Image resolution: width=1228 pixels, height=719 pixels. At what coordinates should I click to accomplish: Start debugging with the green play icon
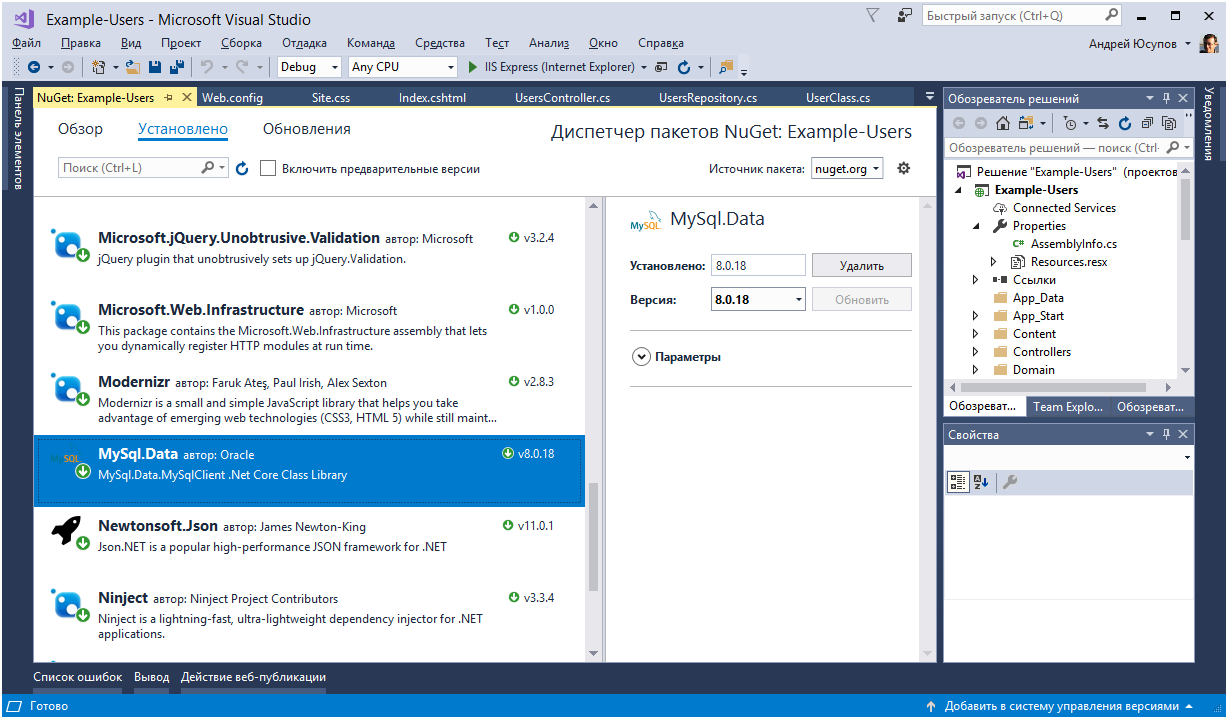(x=474, y=67)
